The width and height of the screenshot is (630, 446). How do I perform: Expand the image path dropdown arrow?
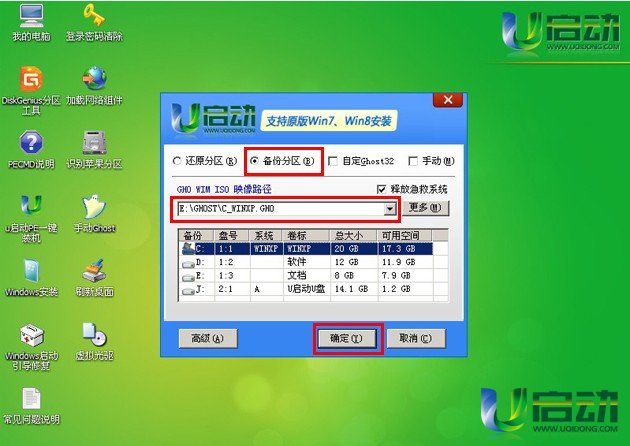(x=390, y=209)
